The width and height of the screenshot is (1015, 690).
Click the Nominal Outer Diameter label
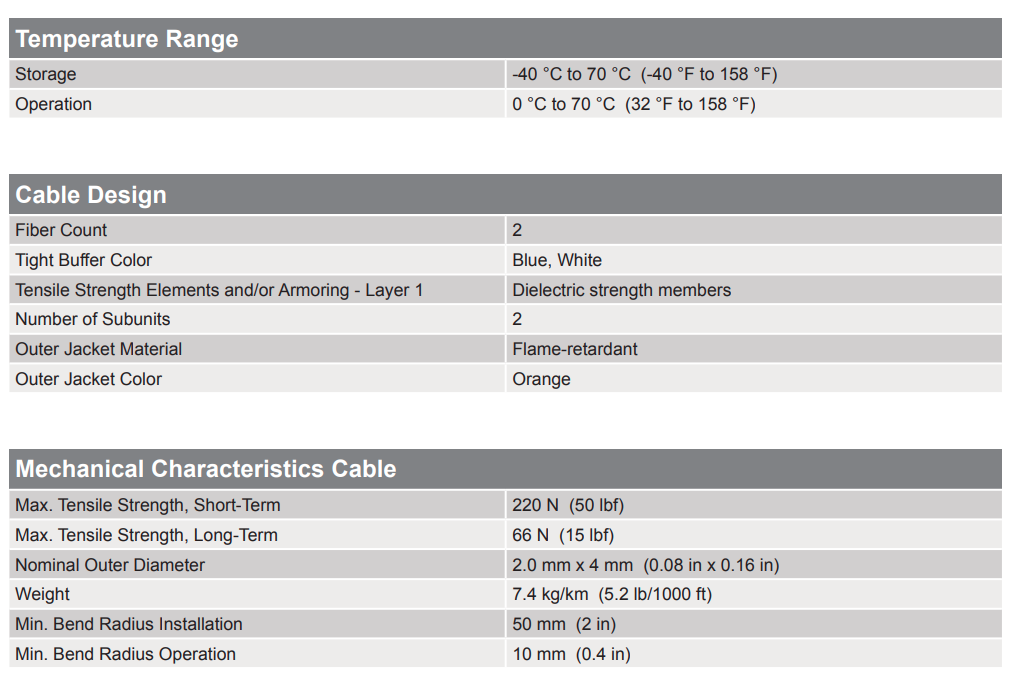(x=110, y=565)
